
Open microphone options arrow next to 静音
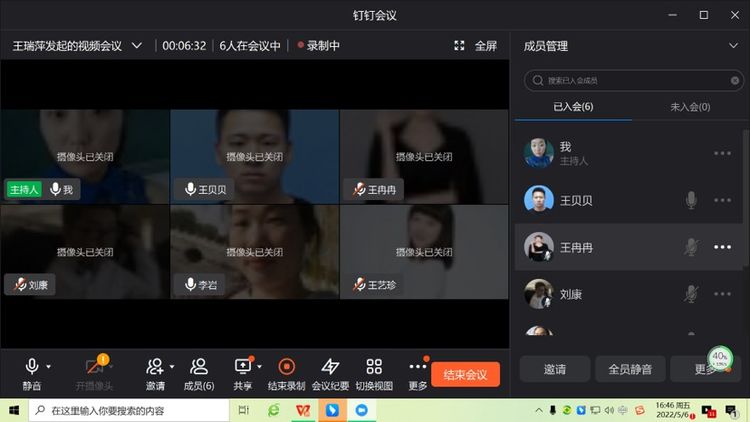(49, 366)
